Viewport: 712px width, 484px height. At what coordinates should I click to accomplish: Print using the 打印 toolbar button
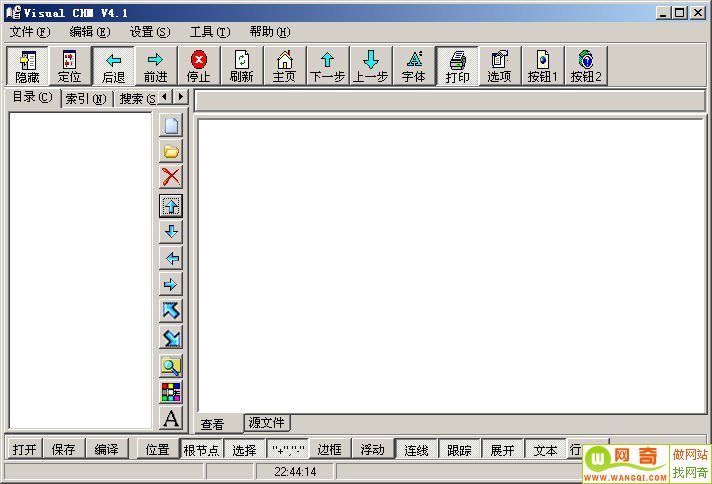coord(457,66)
